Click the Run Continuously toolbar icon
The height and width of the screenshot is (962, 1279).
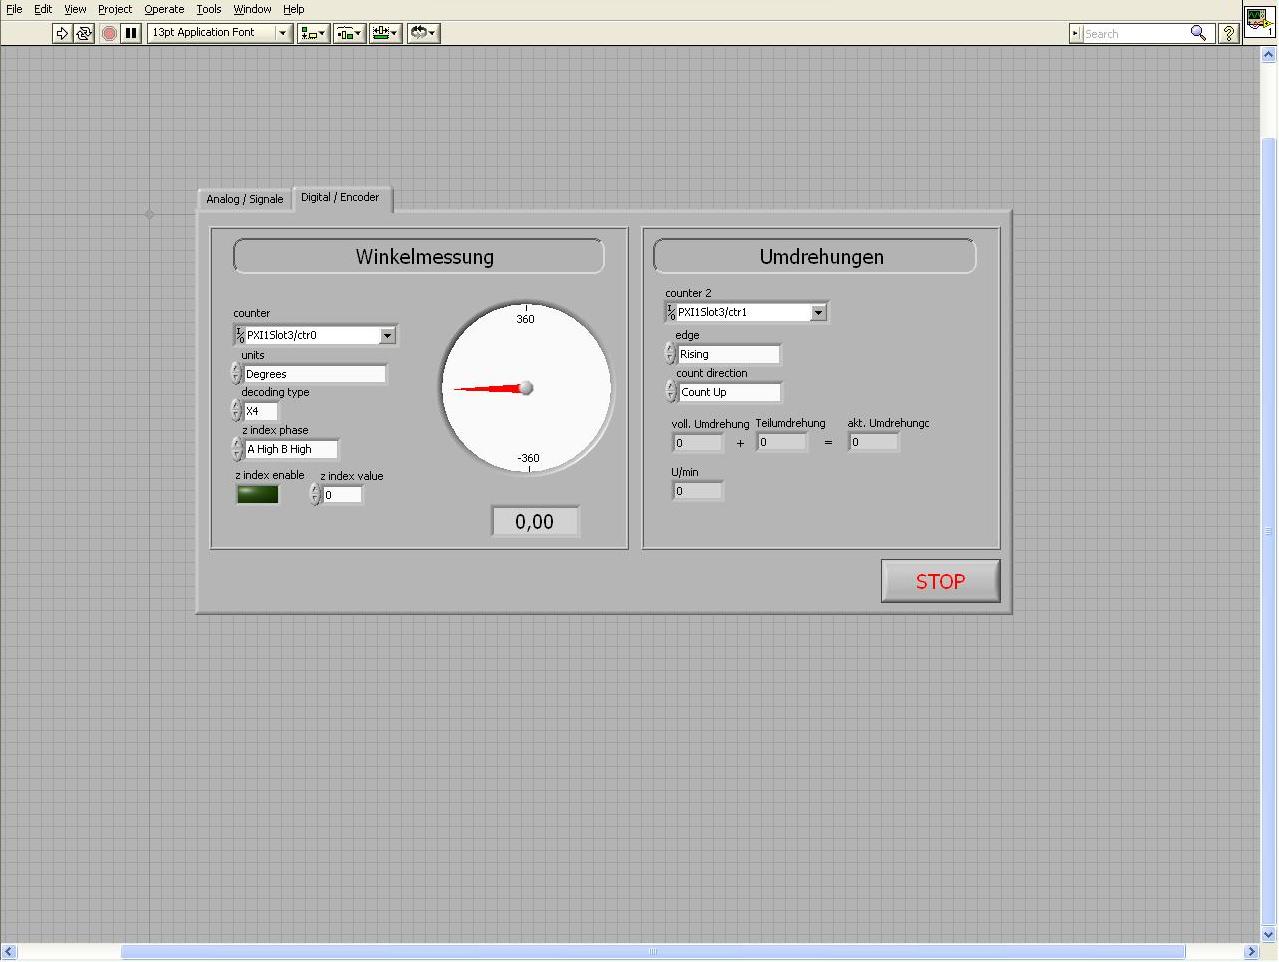84,33
